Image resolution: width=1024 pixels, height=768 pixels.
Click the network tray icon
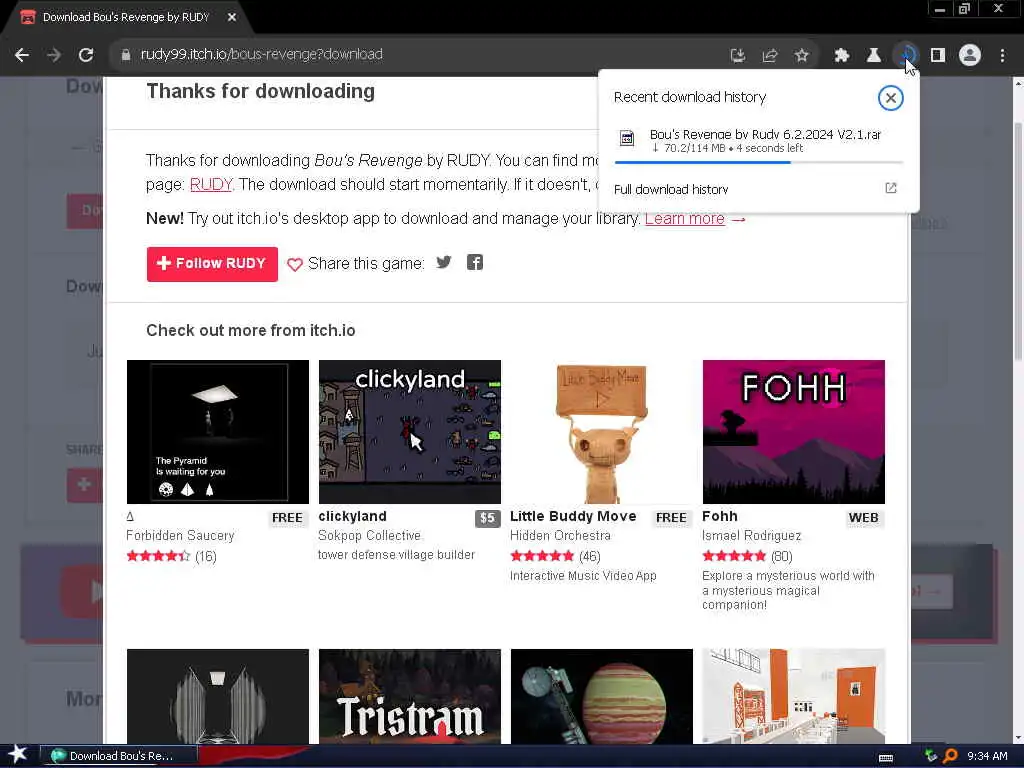coord(931,756)
